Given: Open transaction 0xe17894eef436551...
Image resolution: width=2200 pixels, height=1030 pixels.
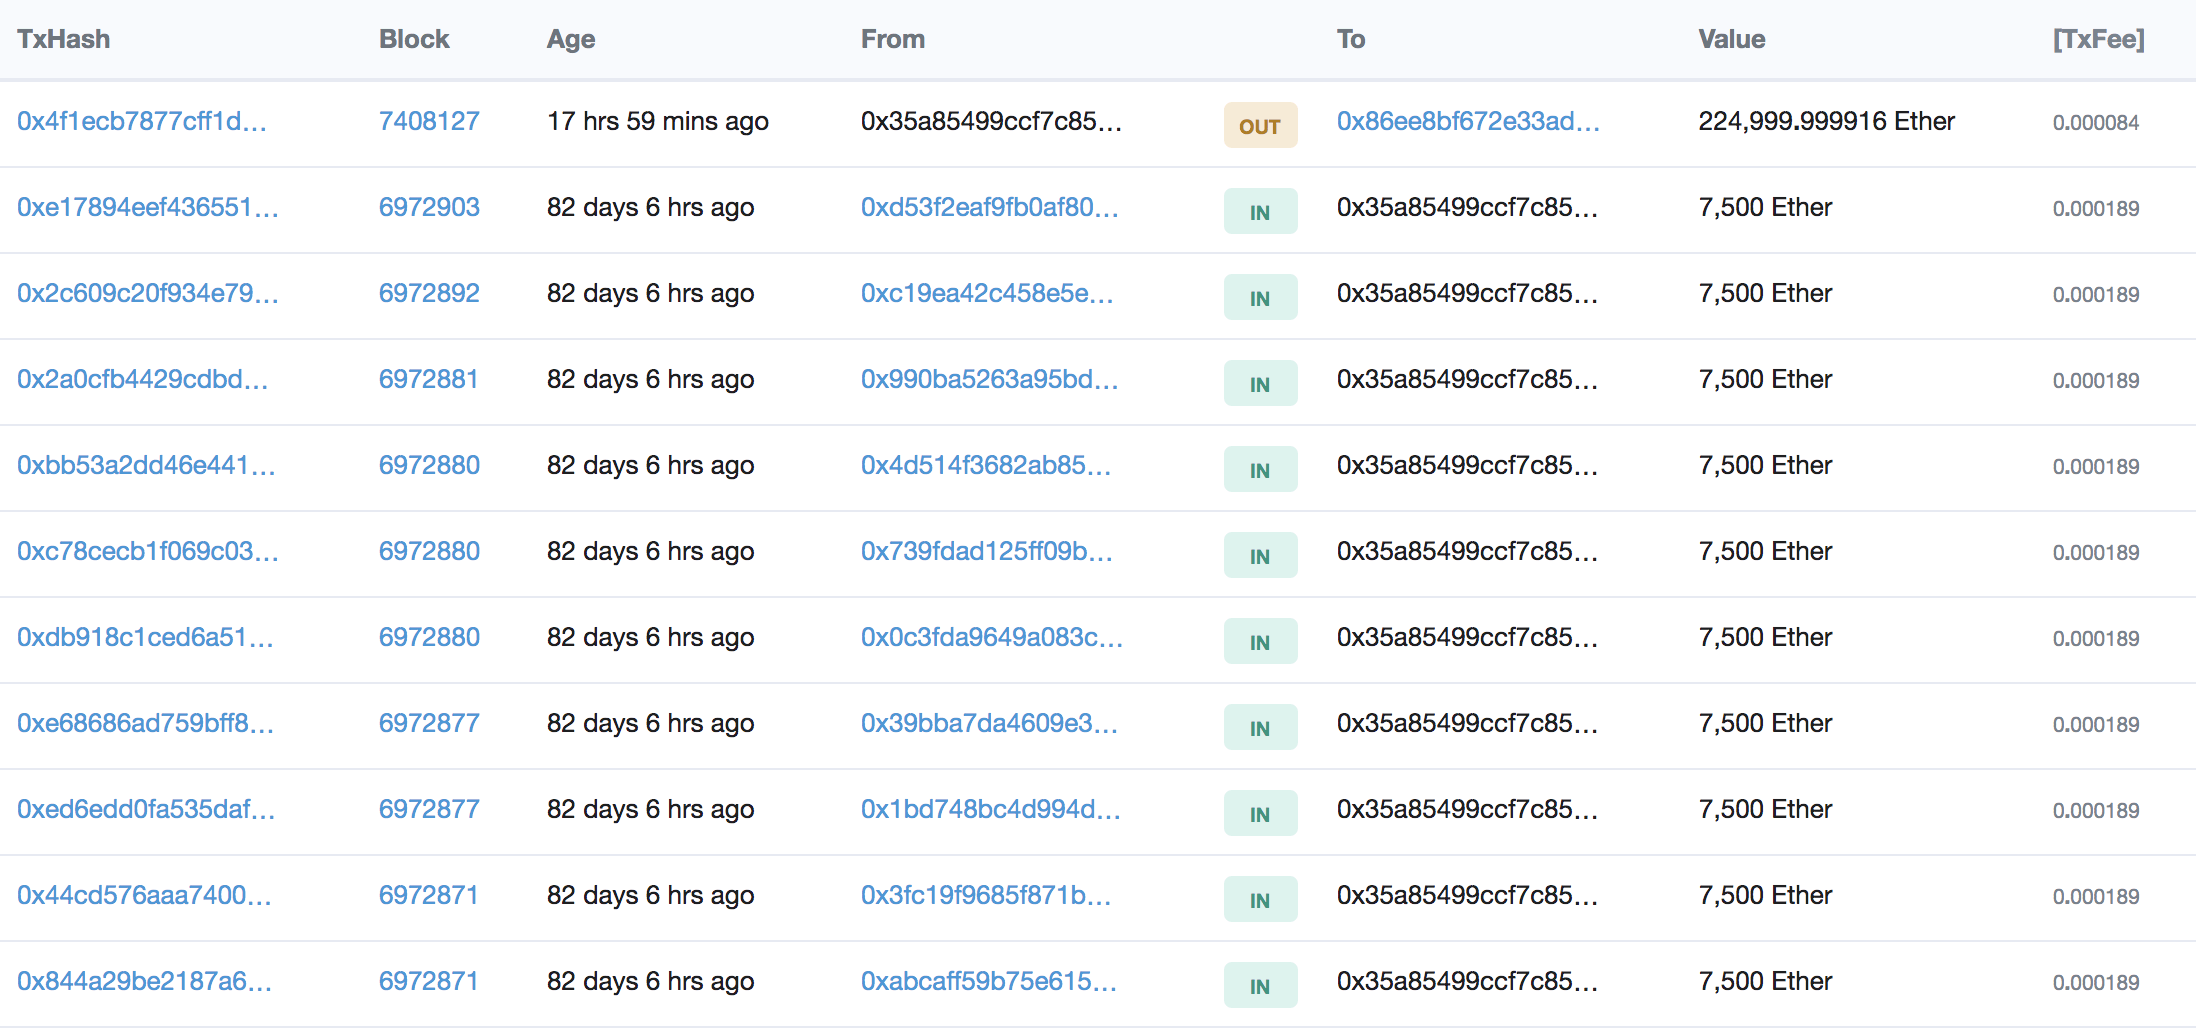Looking at the screenshot, I should [148, 207].
